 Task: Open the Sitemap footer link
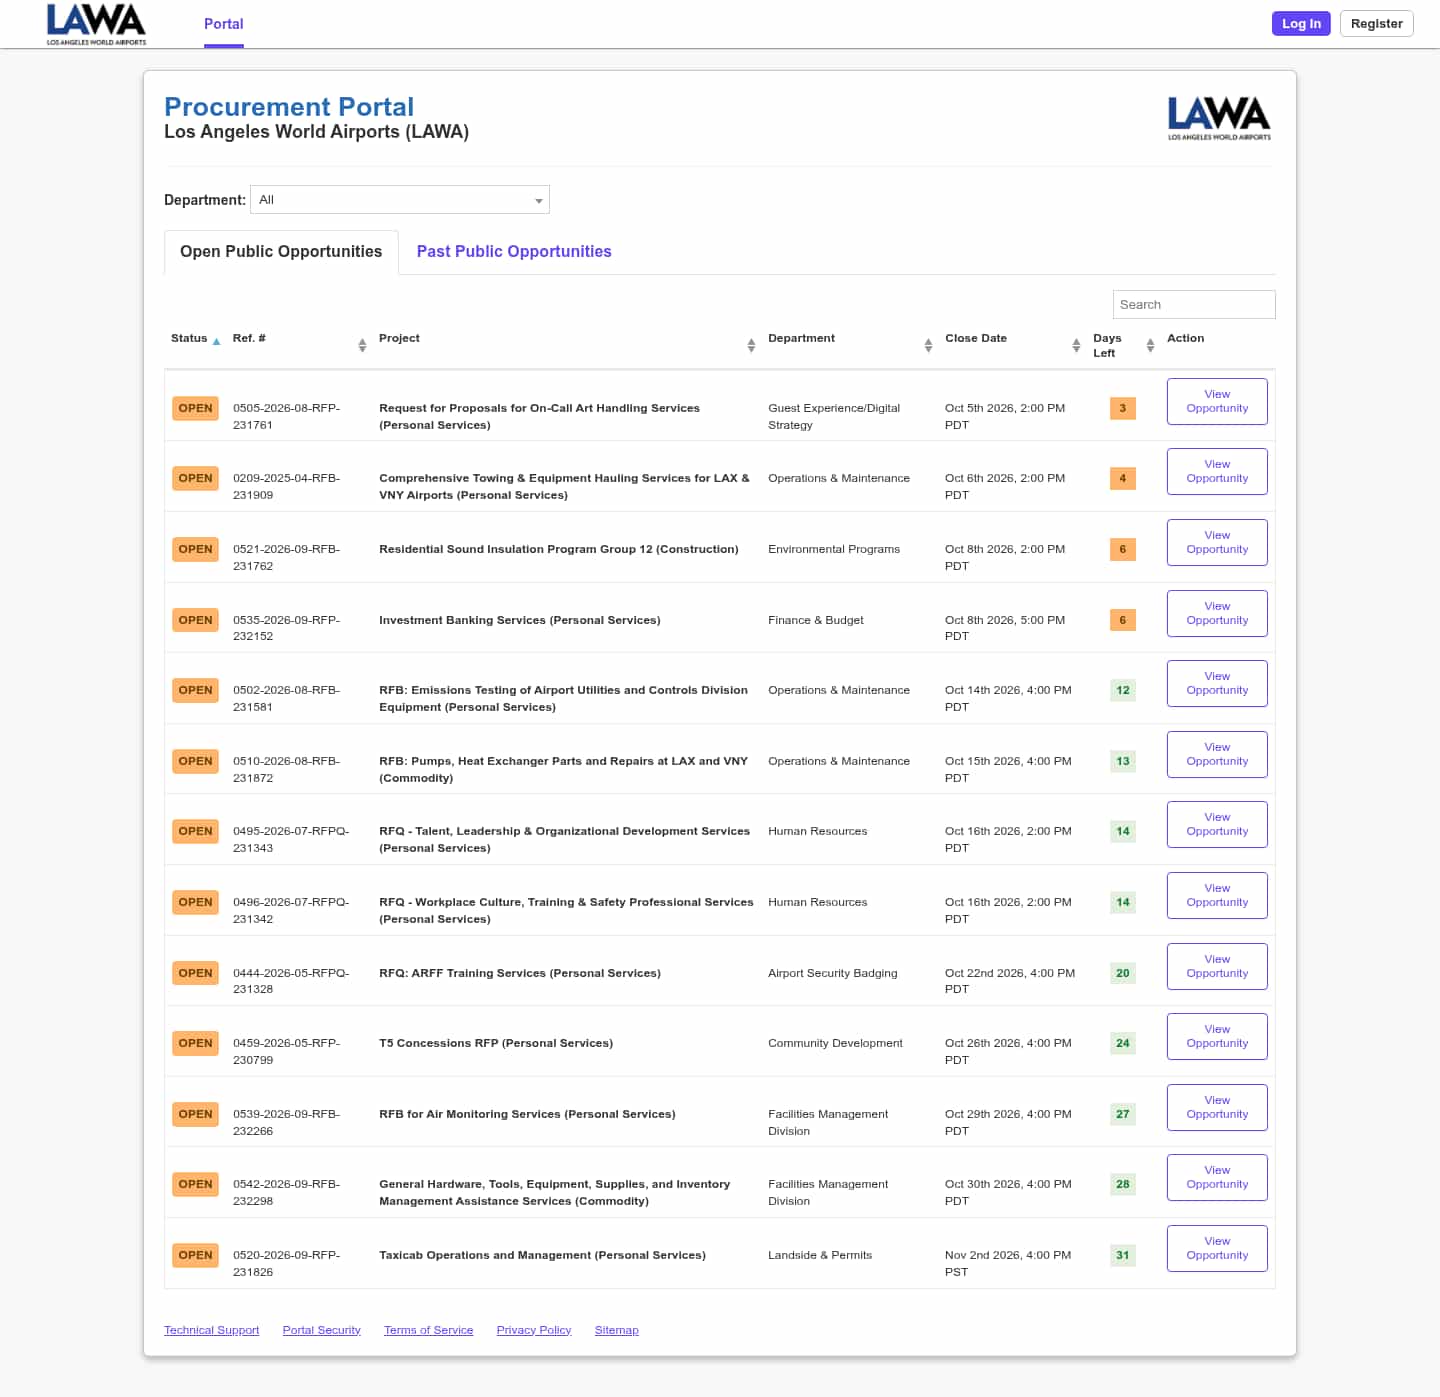616,1330
